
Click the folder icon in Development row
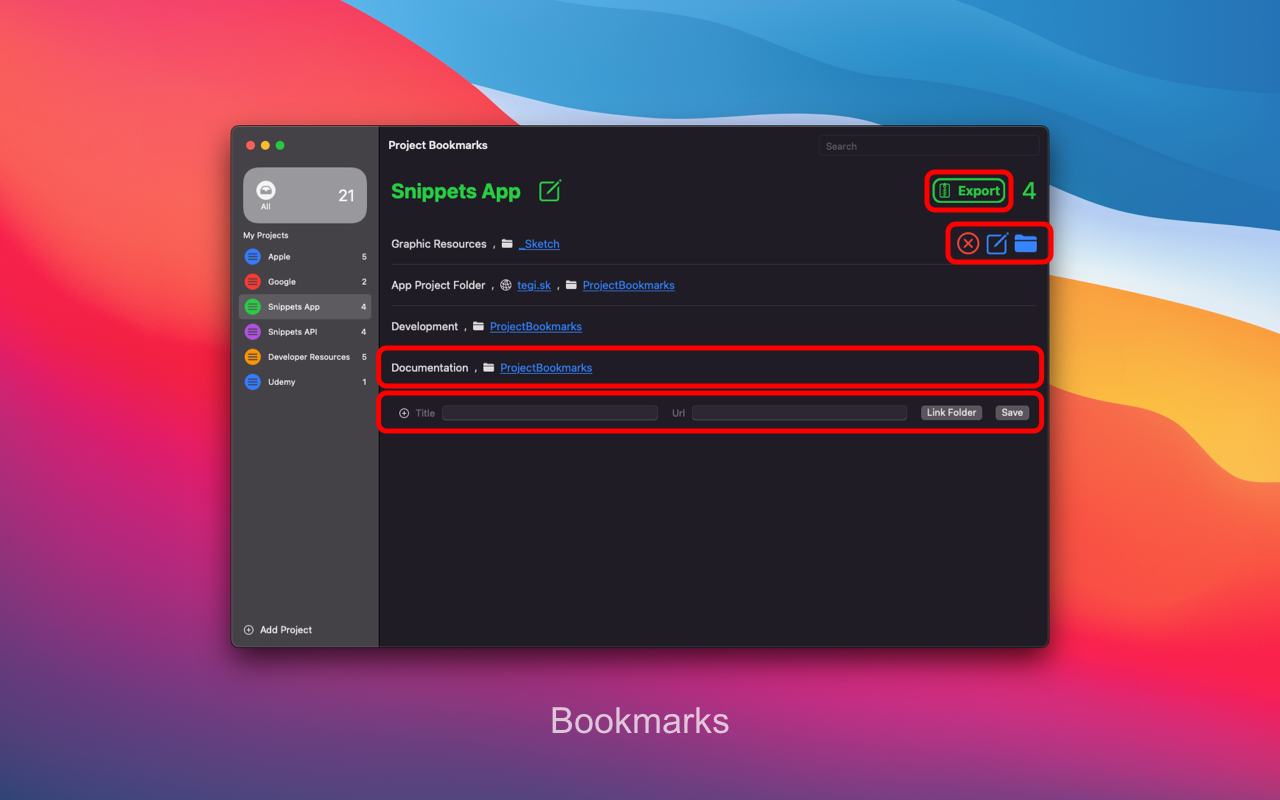tap(478, 326)
